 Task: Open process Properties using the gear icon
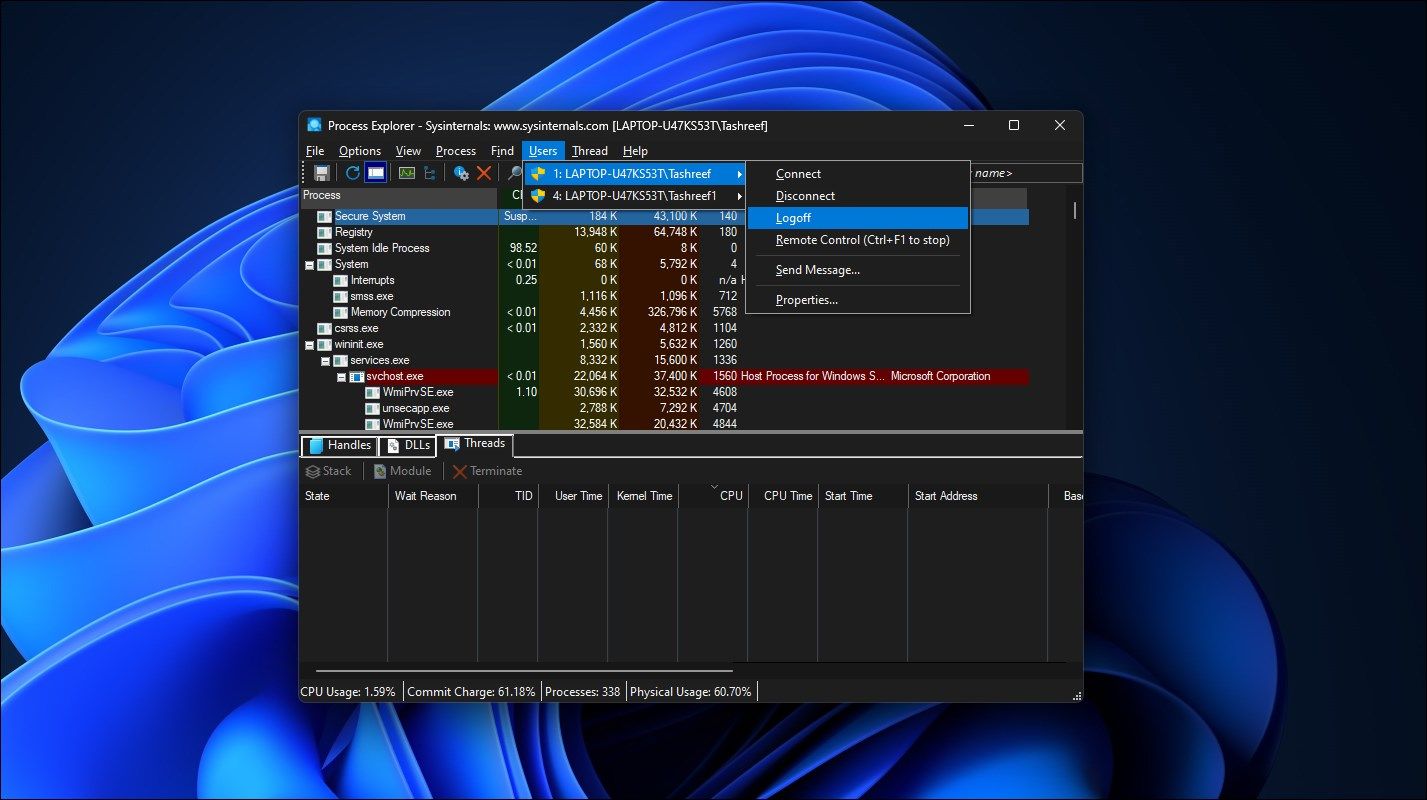pyautogui.click(x=463, y=172)
